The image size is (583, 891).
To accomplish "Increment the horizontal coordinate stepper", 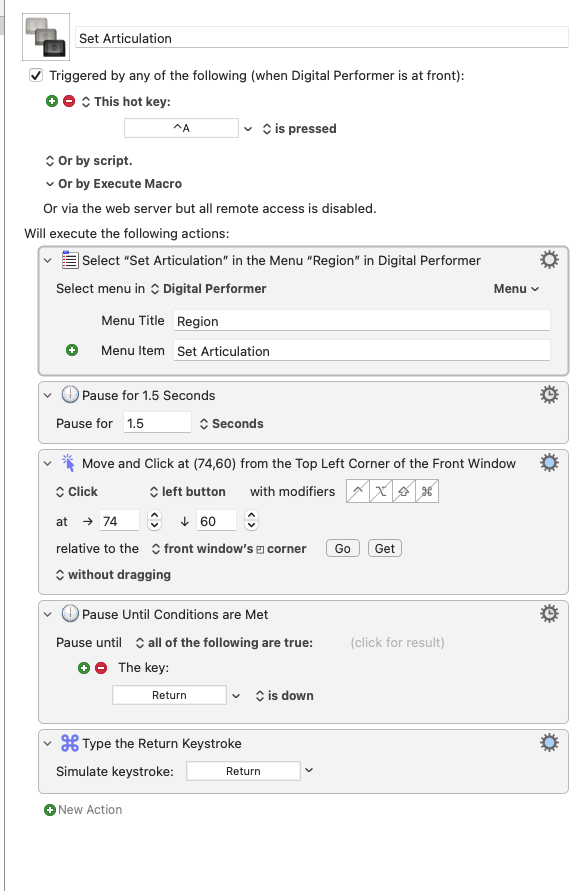I will click(154, 515).
